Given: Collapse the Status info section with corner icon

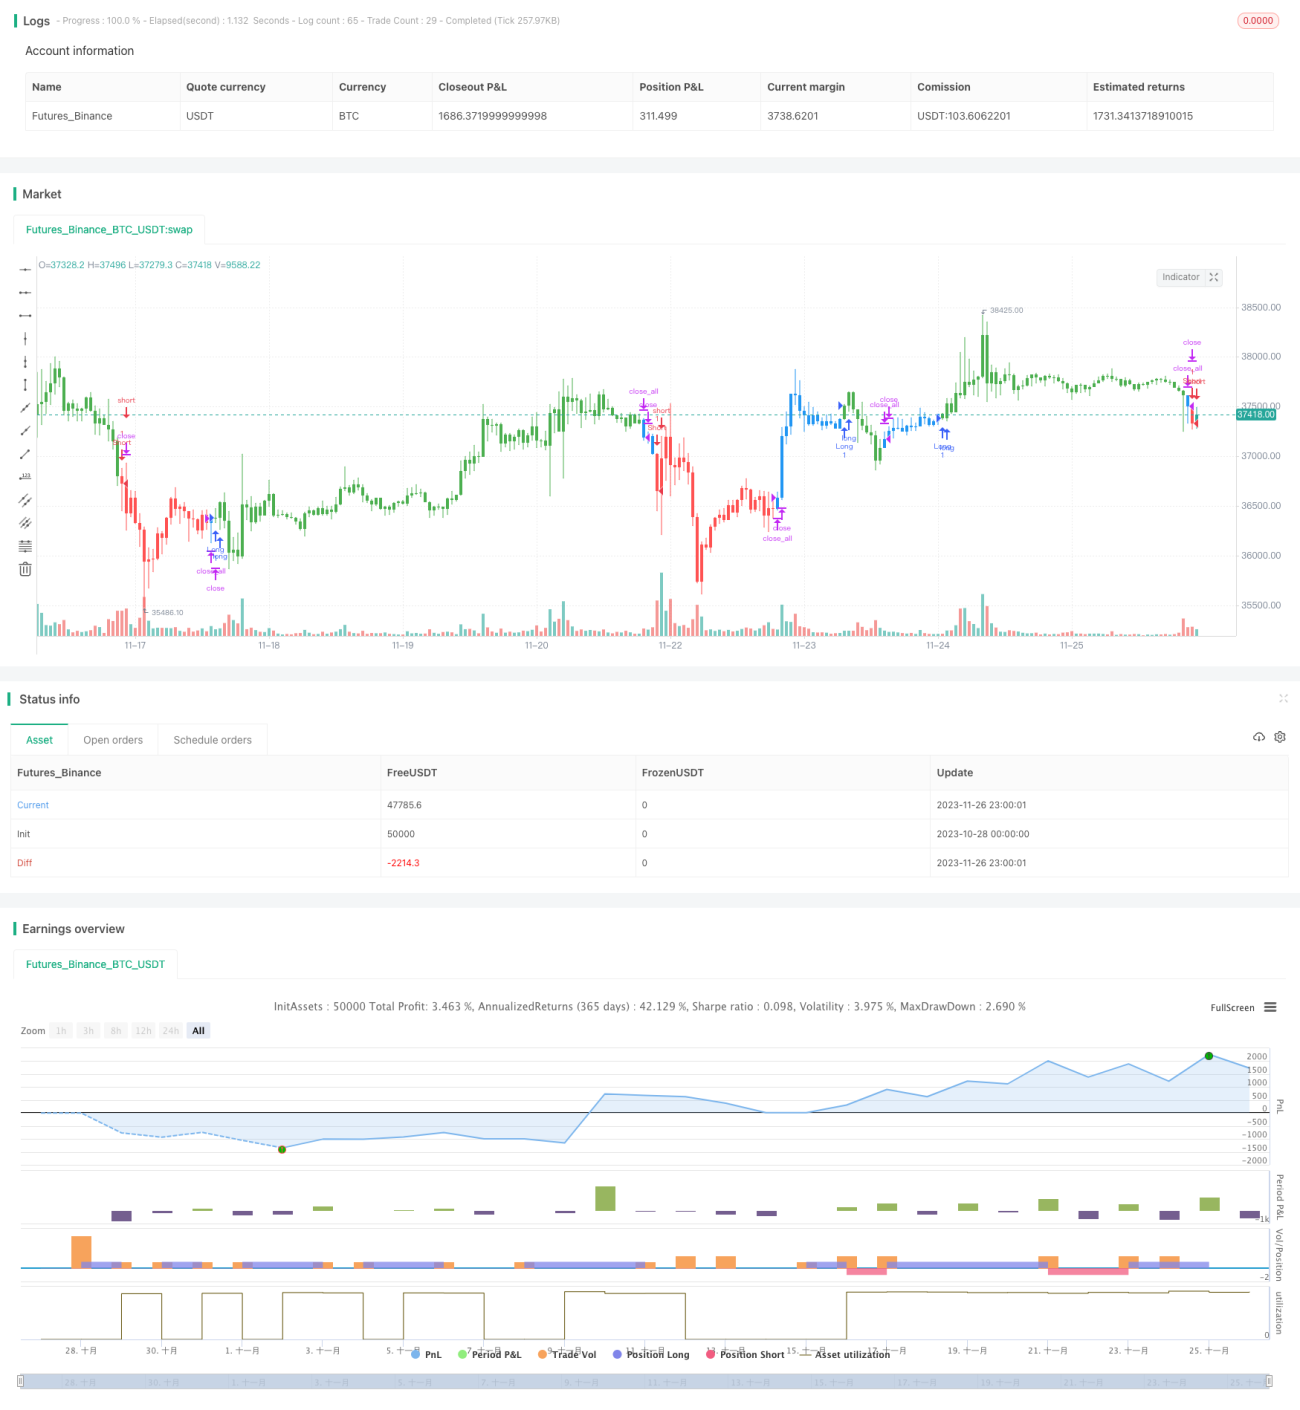Looking at the screenshot, I should pyautogui.click(x=1283, y=698).
